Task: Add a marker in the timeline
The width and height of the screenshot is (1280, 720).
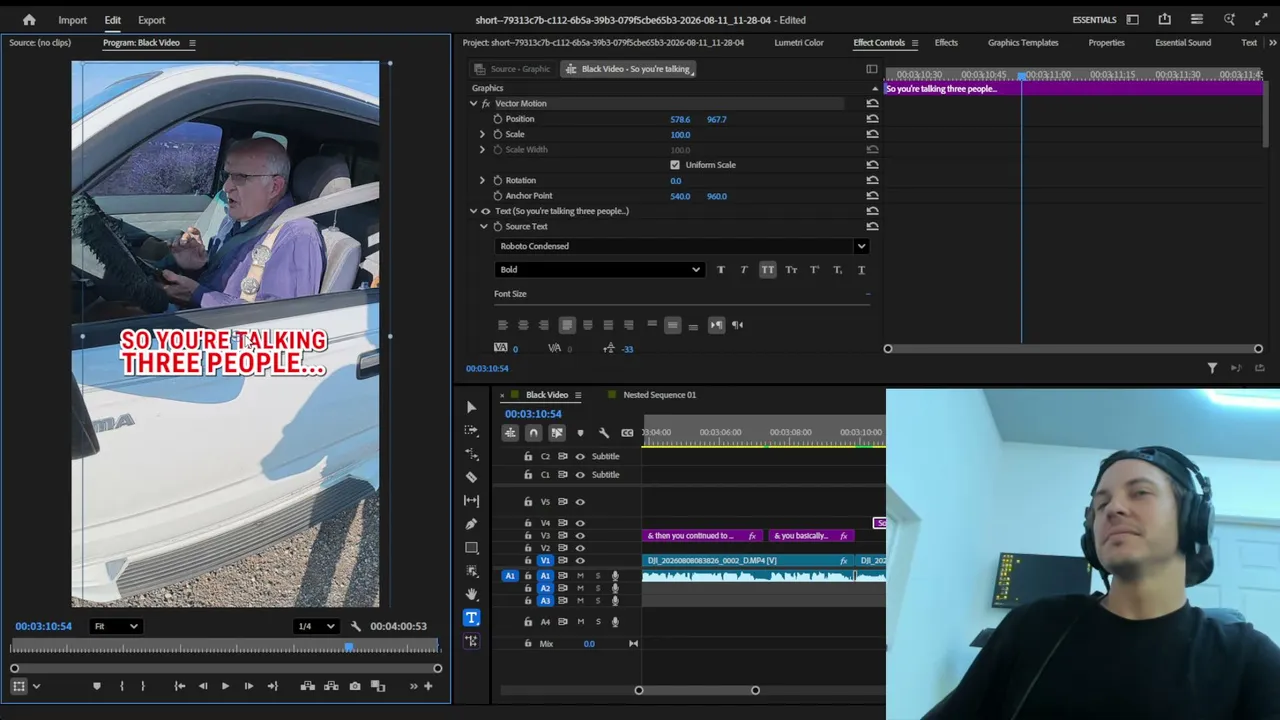Action: click(x=580, y=433)
